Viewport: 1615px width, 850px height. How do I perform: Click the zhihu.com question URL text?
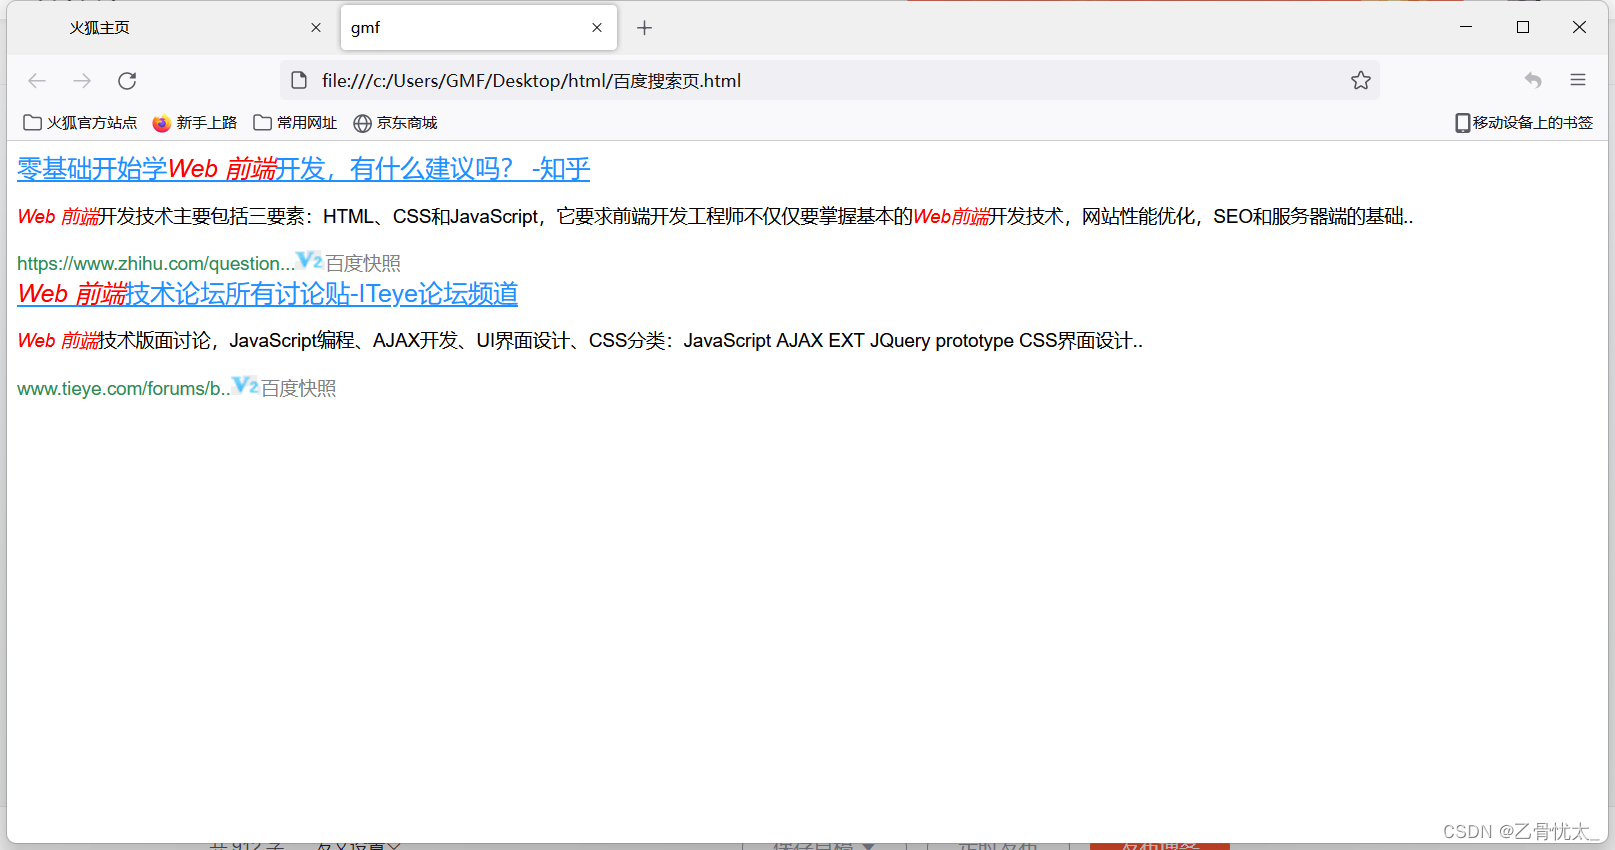click(x=156, y=264)
